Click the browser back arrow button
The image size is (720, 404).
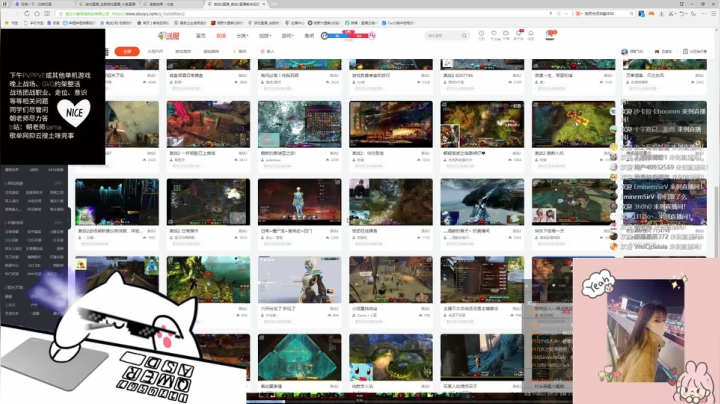click(8, 14)
